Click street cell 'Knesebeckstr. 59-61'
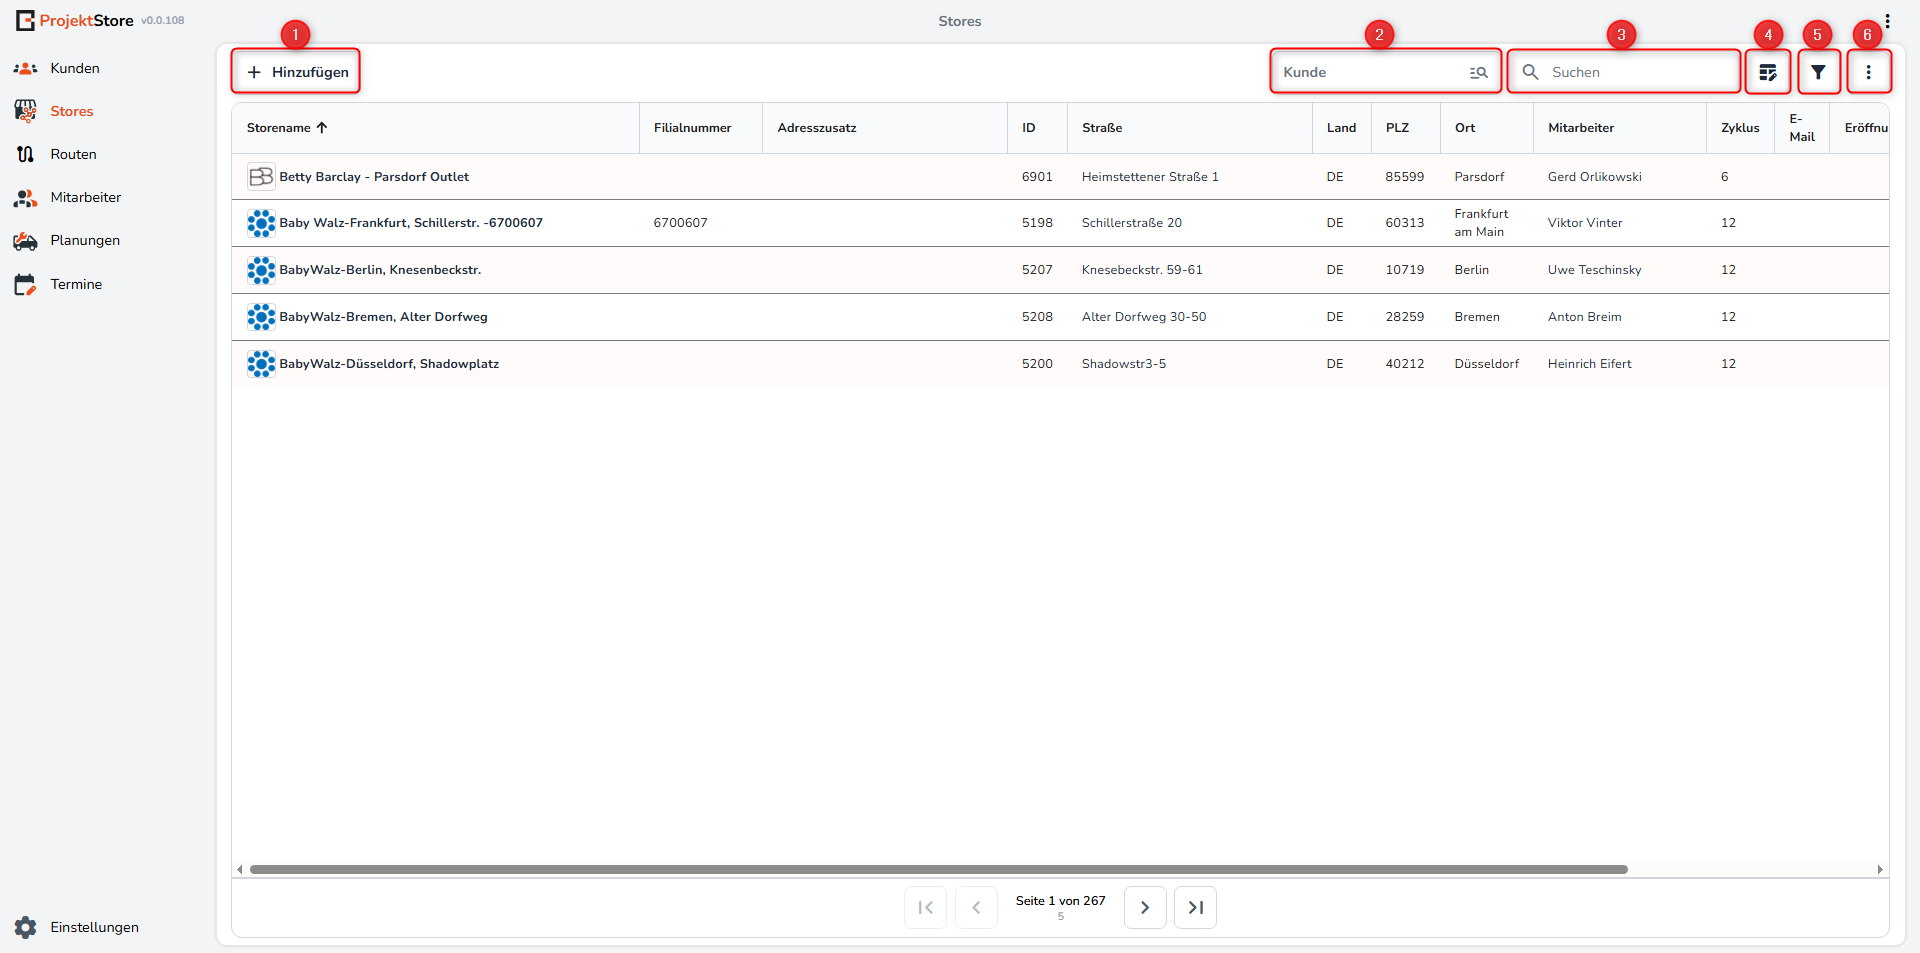Viewport: 1920px width, 953px height. 1142,270
